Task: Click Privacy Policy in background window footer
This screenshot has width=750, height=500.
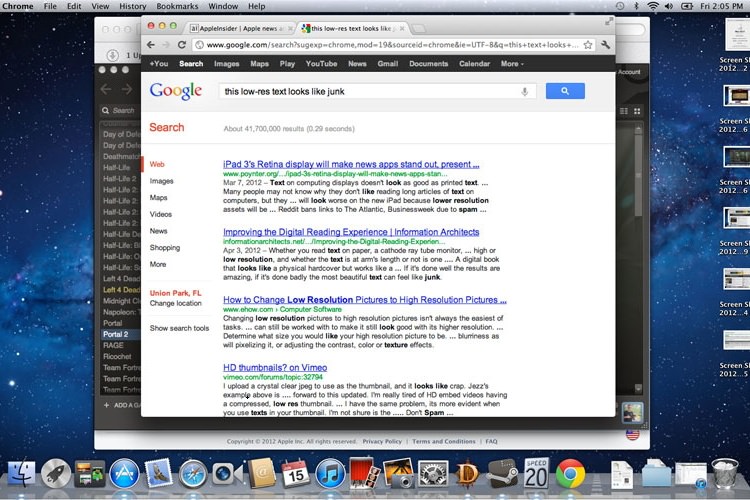Action: (382, 442)
